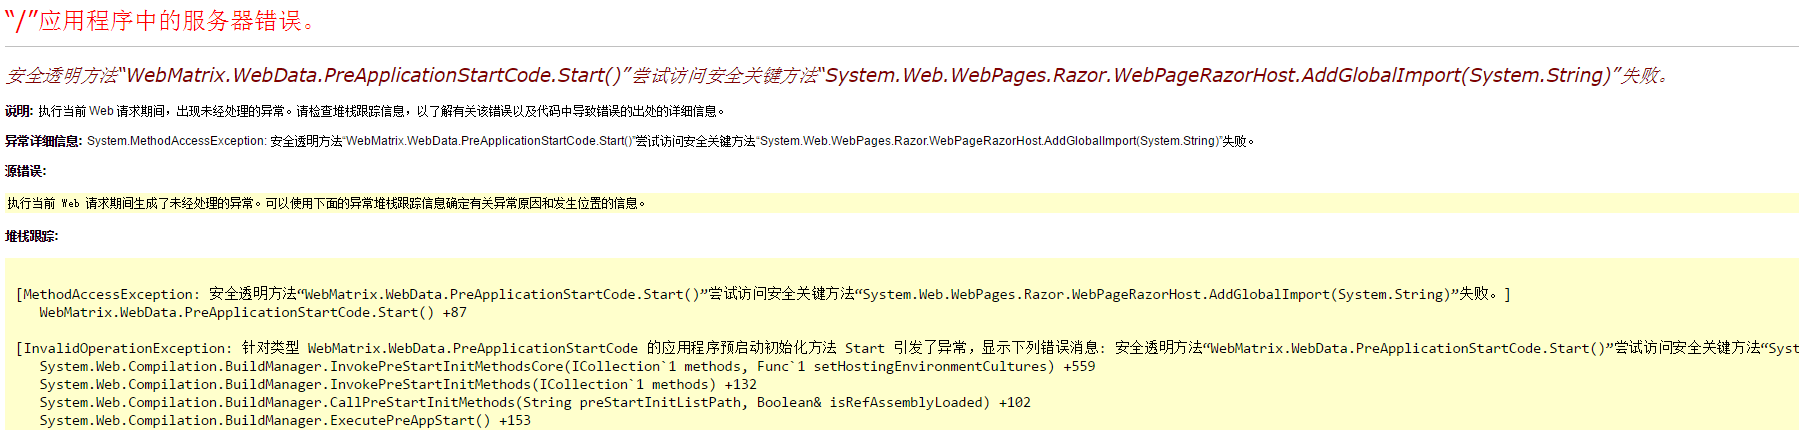This screenshot has height=430, width=1799.
Task: Click the red server error title heading
Action: (x=160, y=21)
